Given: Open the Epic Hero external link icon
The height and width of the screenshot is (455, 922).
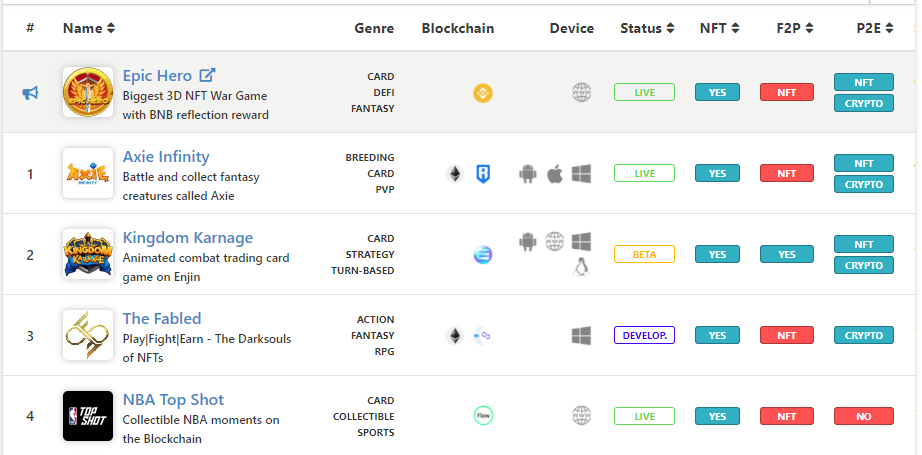Looking at the screenshot, I should 208,75.
